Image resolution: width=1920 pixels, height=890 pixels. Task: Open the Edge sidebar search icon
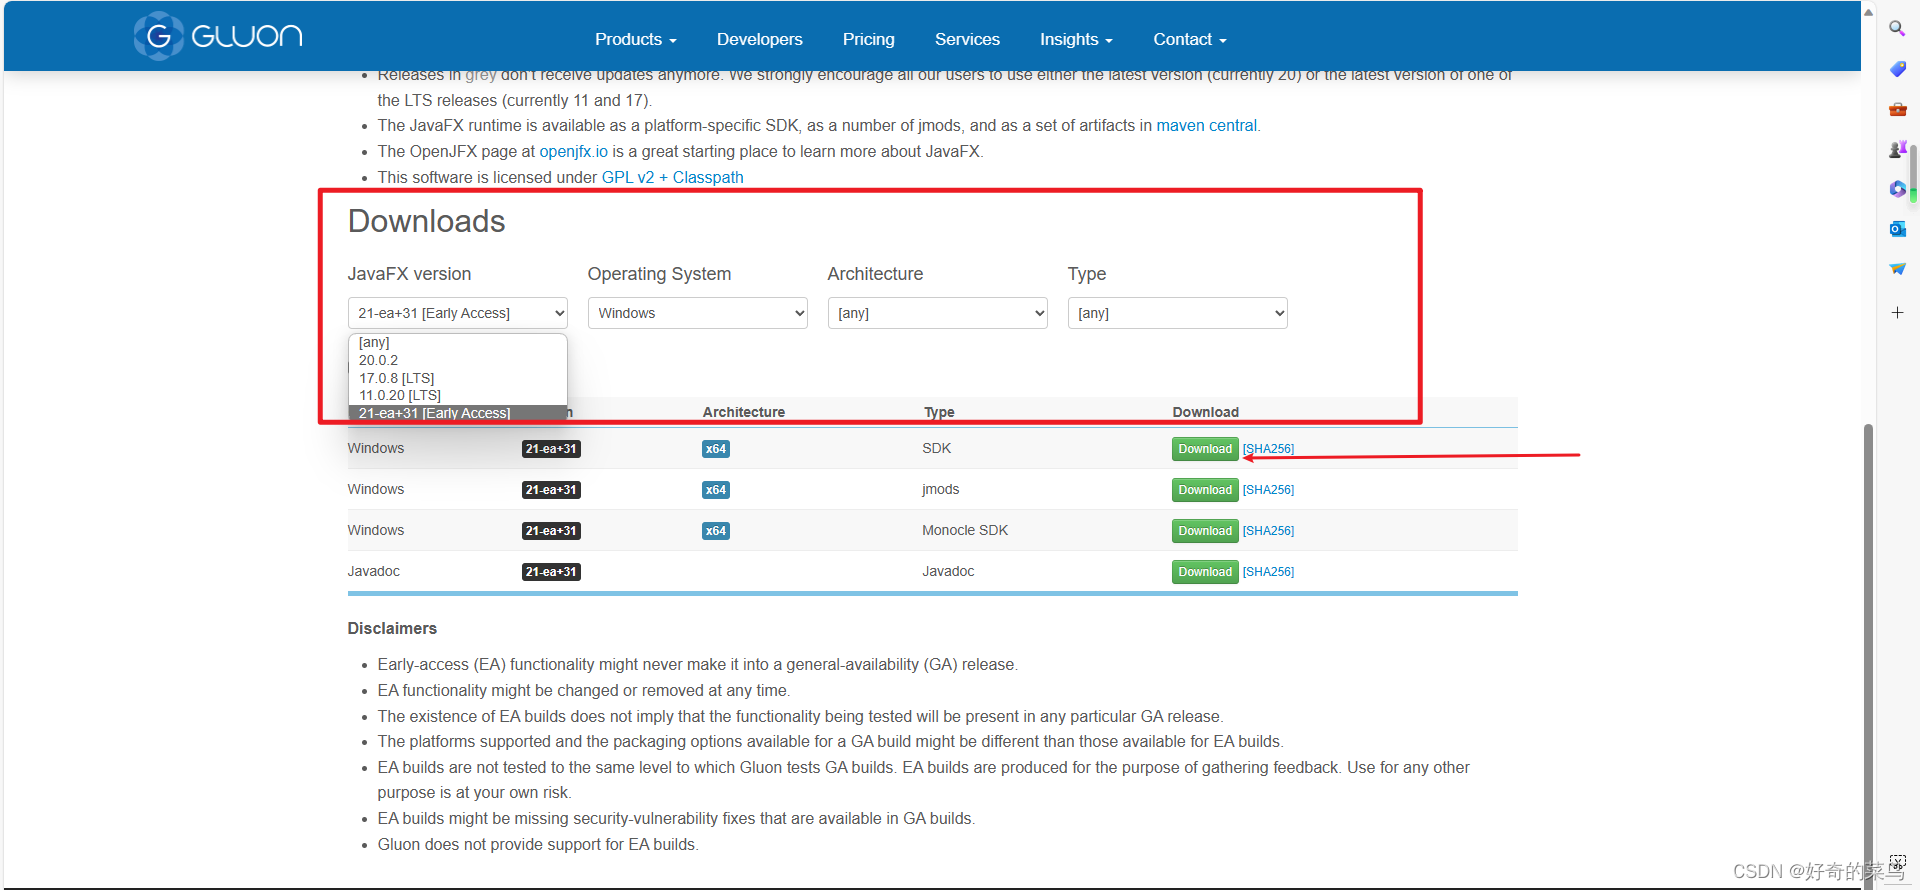(1897, 28)
